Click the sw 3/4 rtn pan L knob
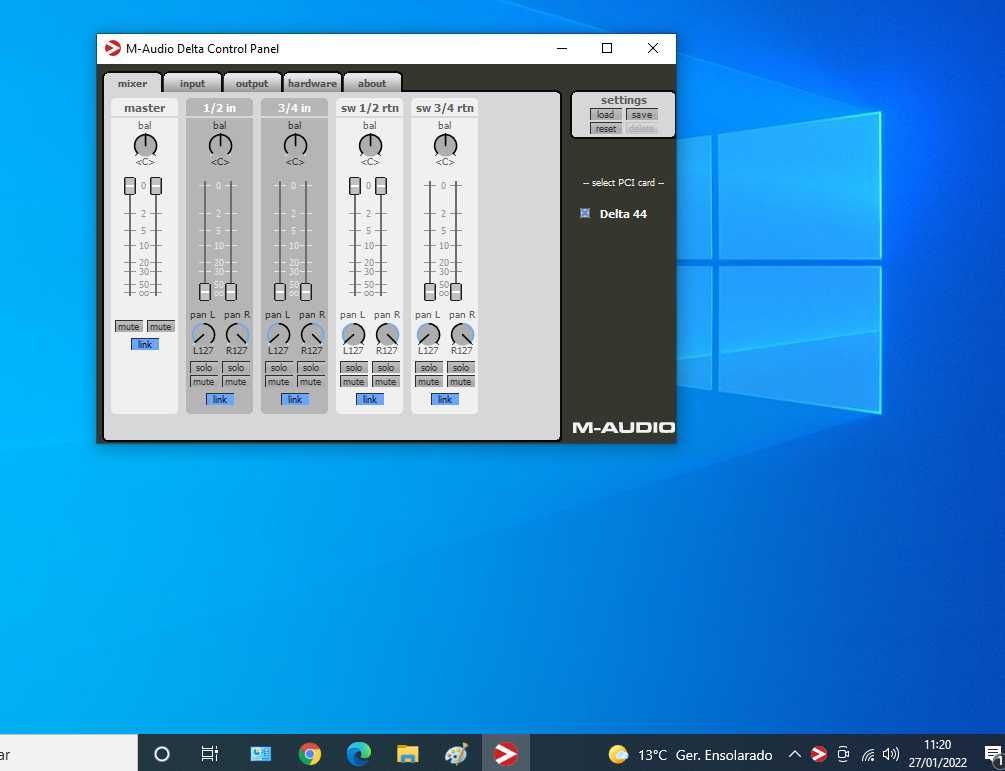 pyautogui.click(x=428, y=334)
